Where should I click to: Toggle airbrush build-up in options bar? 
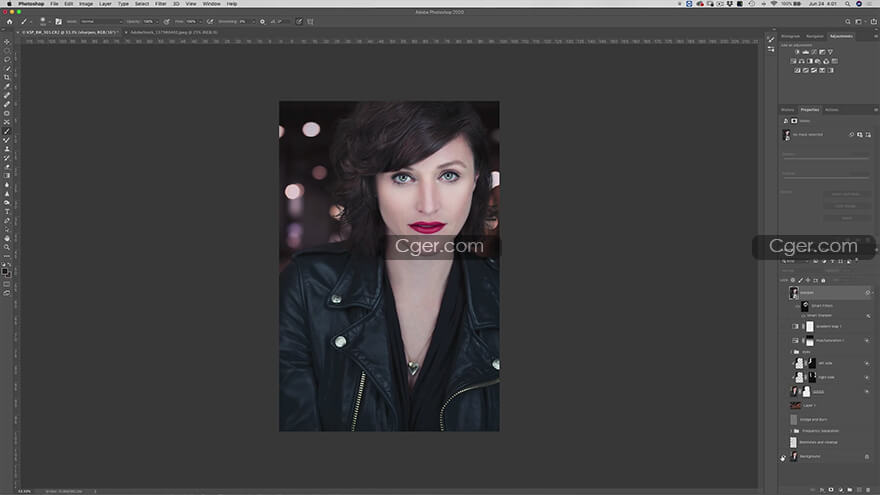(x=210, y=21)
